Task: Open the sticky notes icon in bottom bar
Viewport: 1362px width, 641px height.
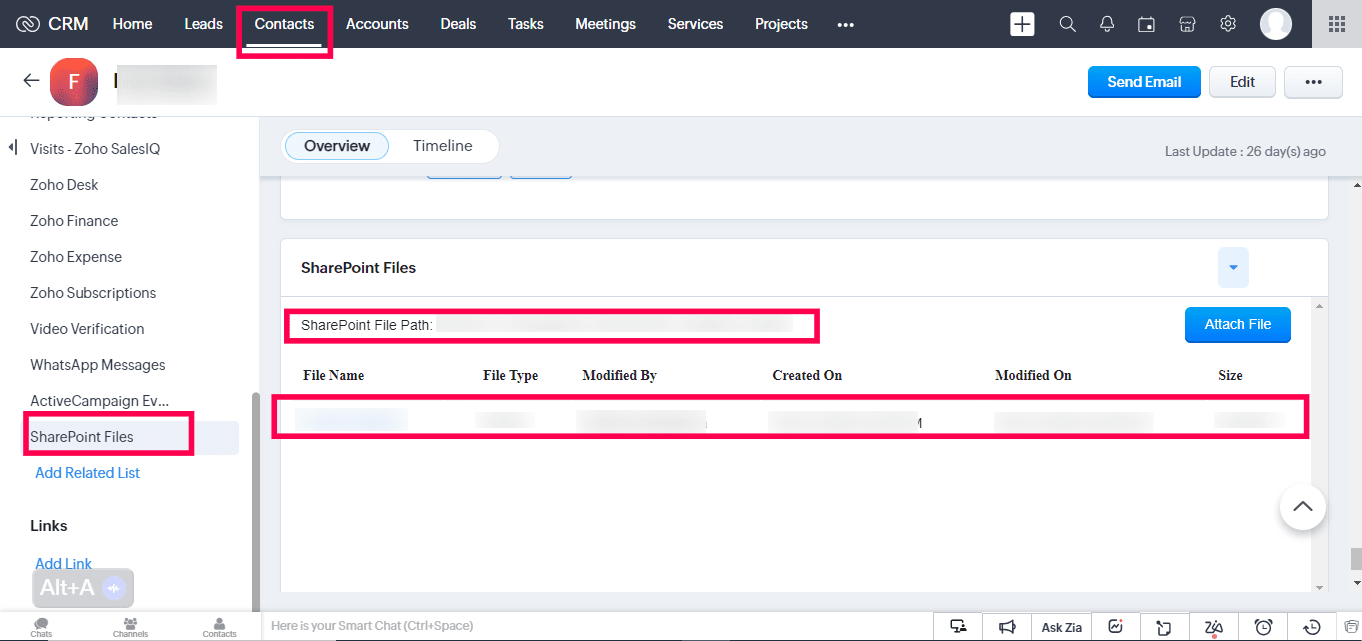Action: (x=1164, y=627)
